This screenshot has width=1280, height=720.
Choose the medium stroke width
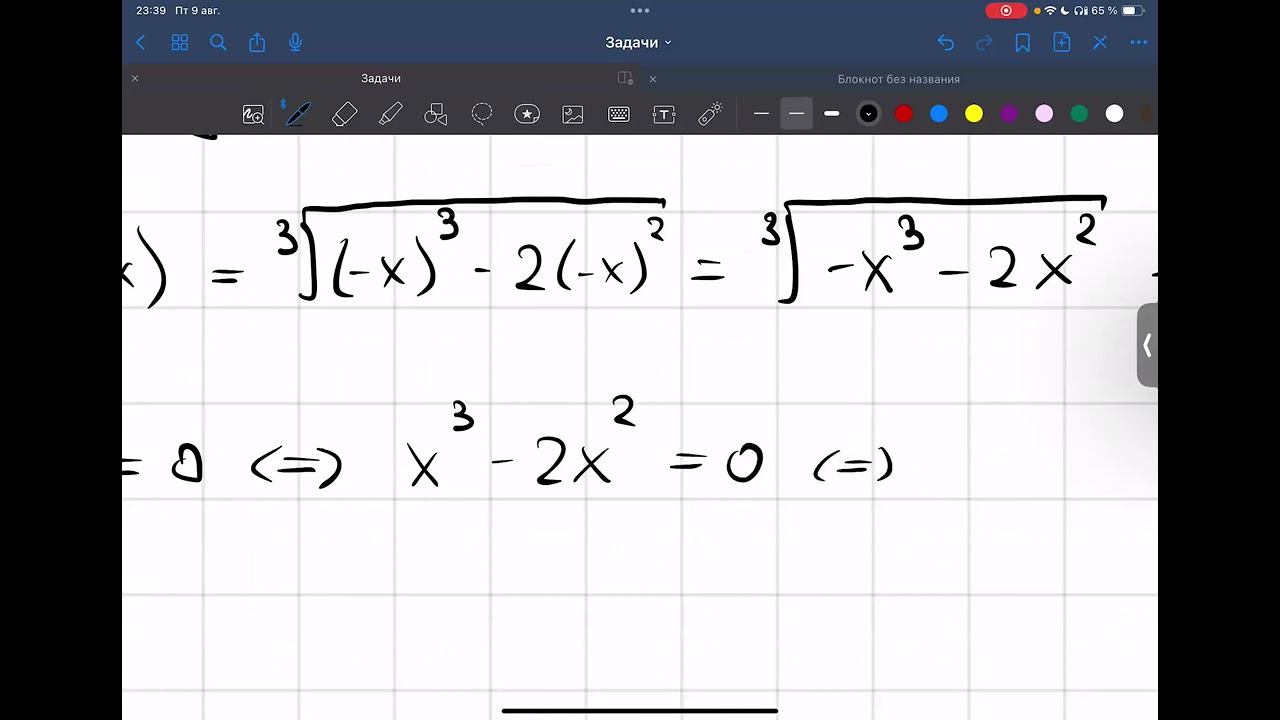[796, 114]
